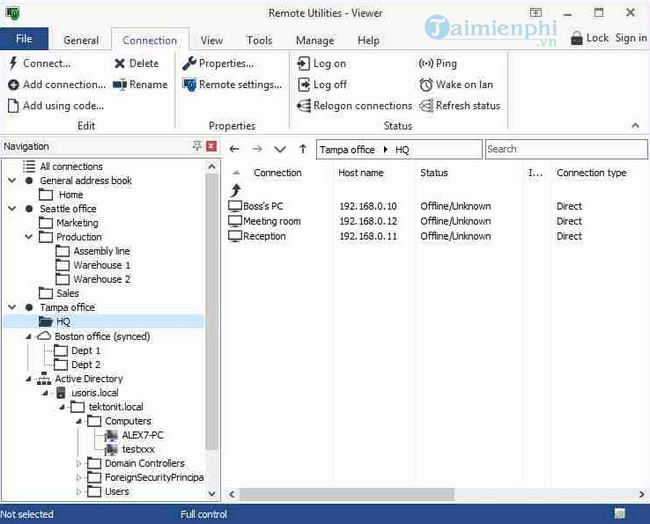Collapse the Active Directory node
This screenshot has width=650, height=524.
tap(29, 379)
